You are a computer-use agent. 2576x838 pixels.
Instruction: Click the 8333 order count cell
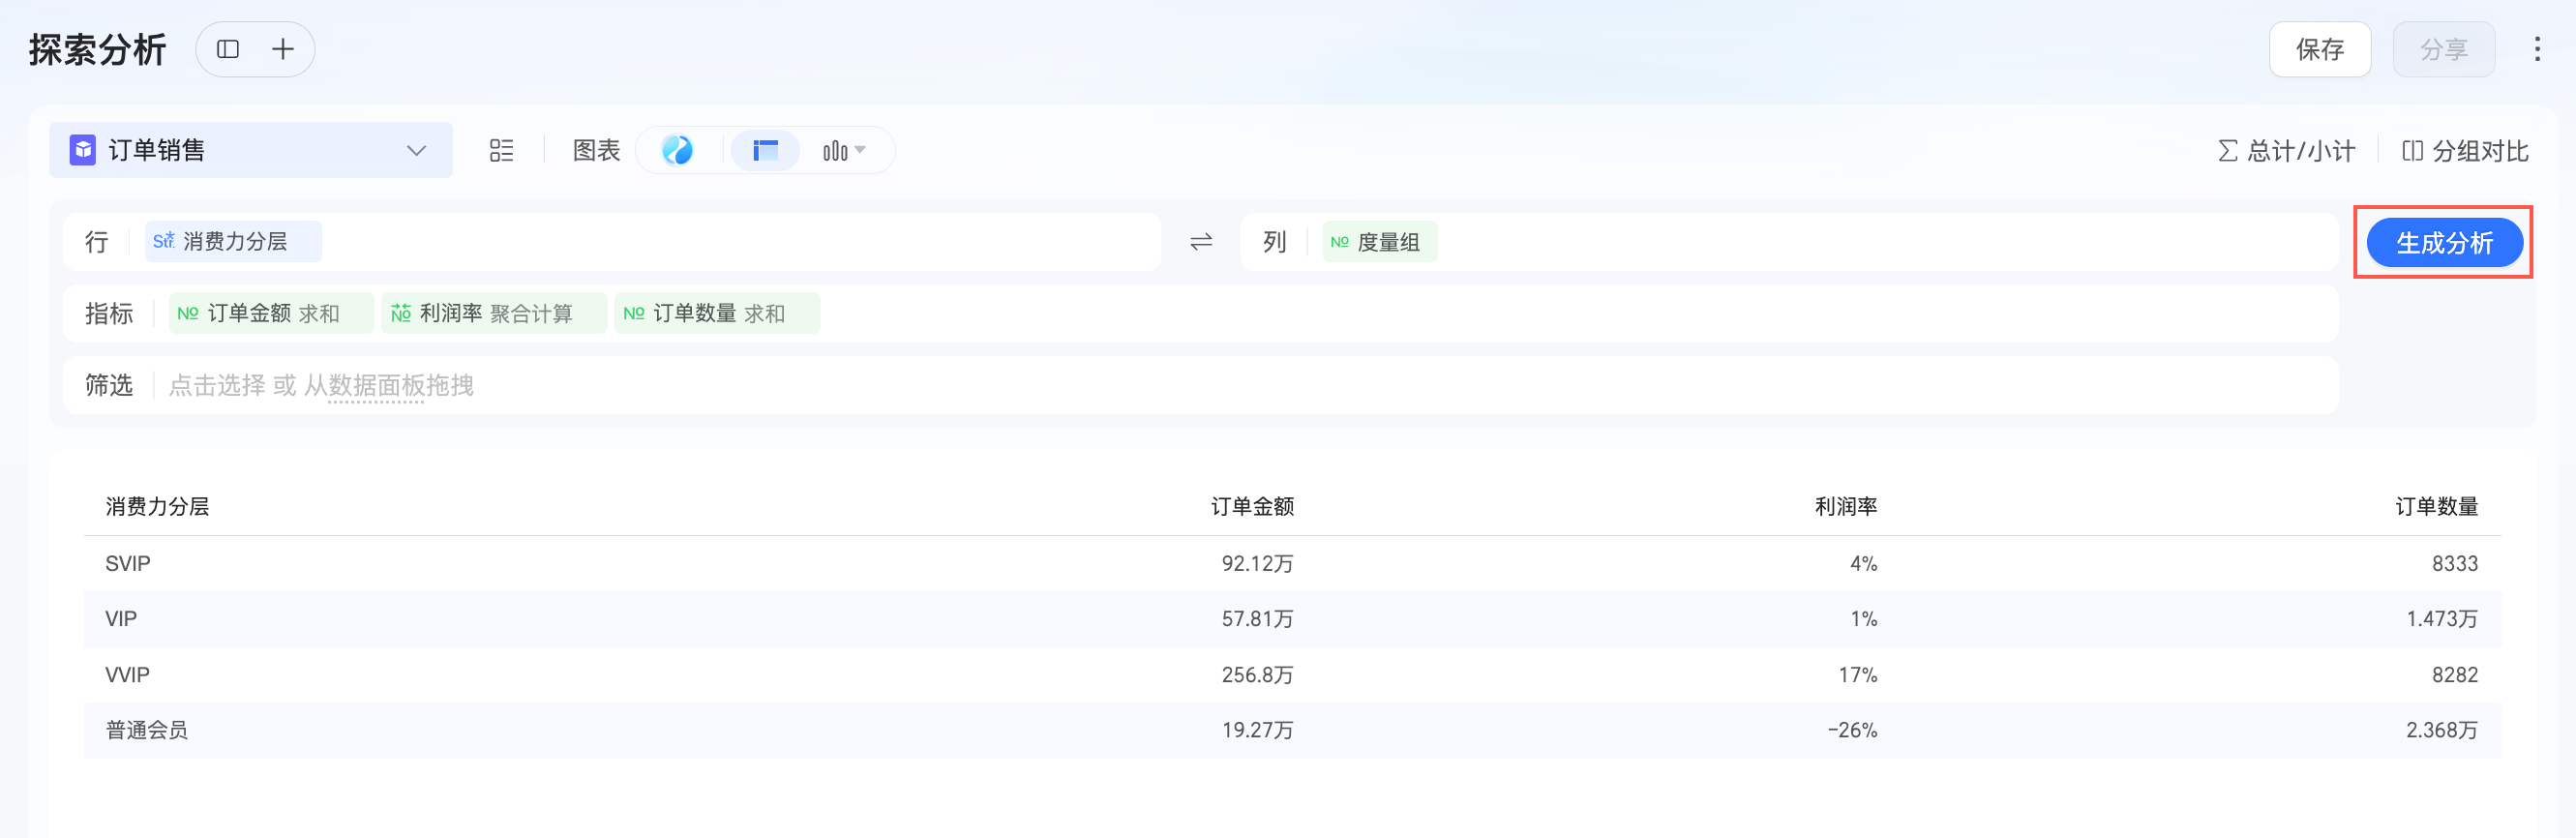(x=2455, y=563)
